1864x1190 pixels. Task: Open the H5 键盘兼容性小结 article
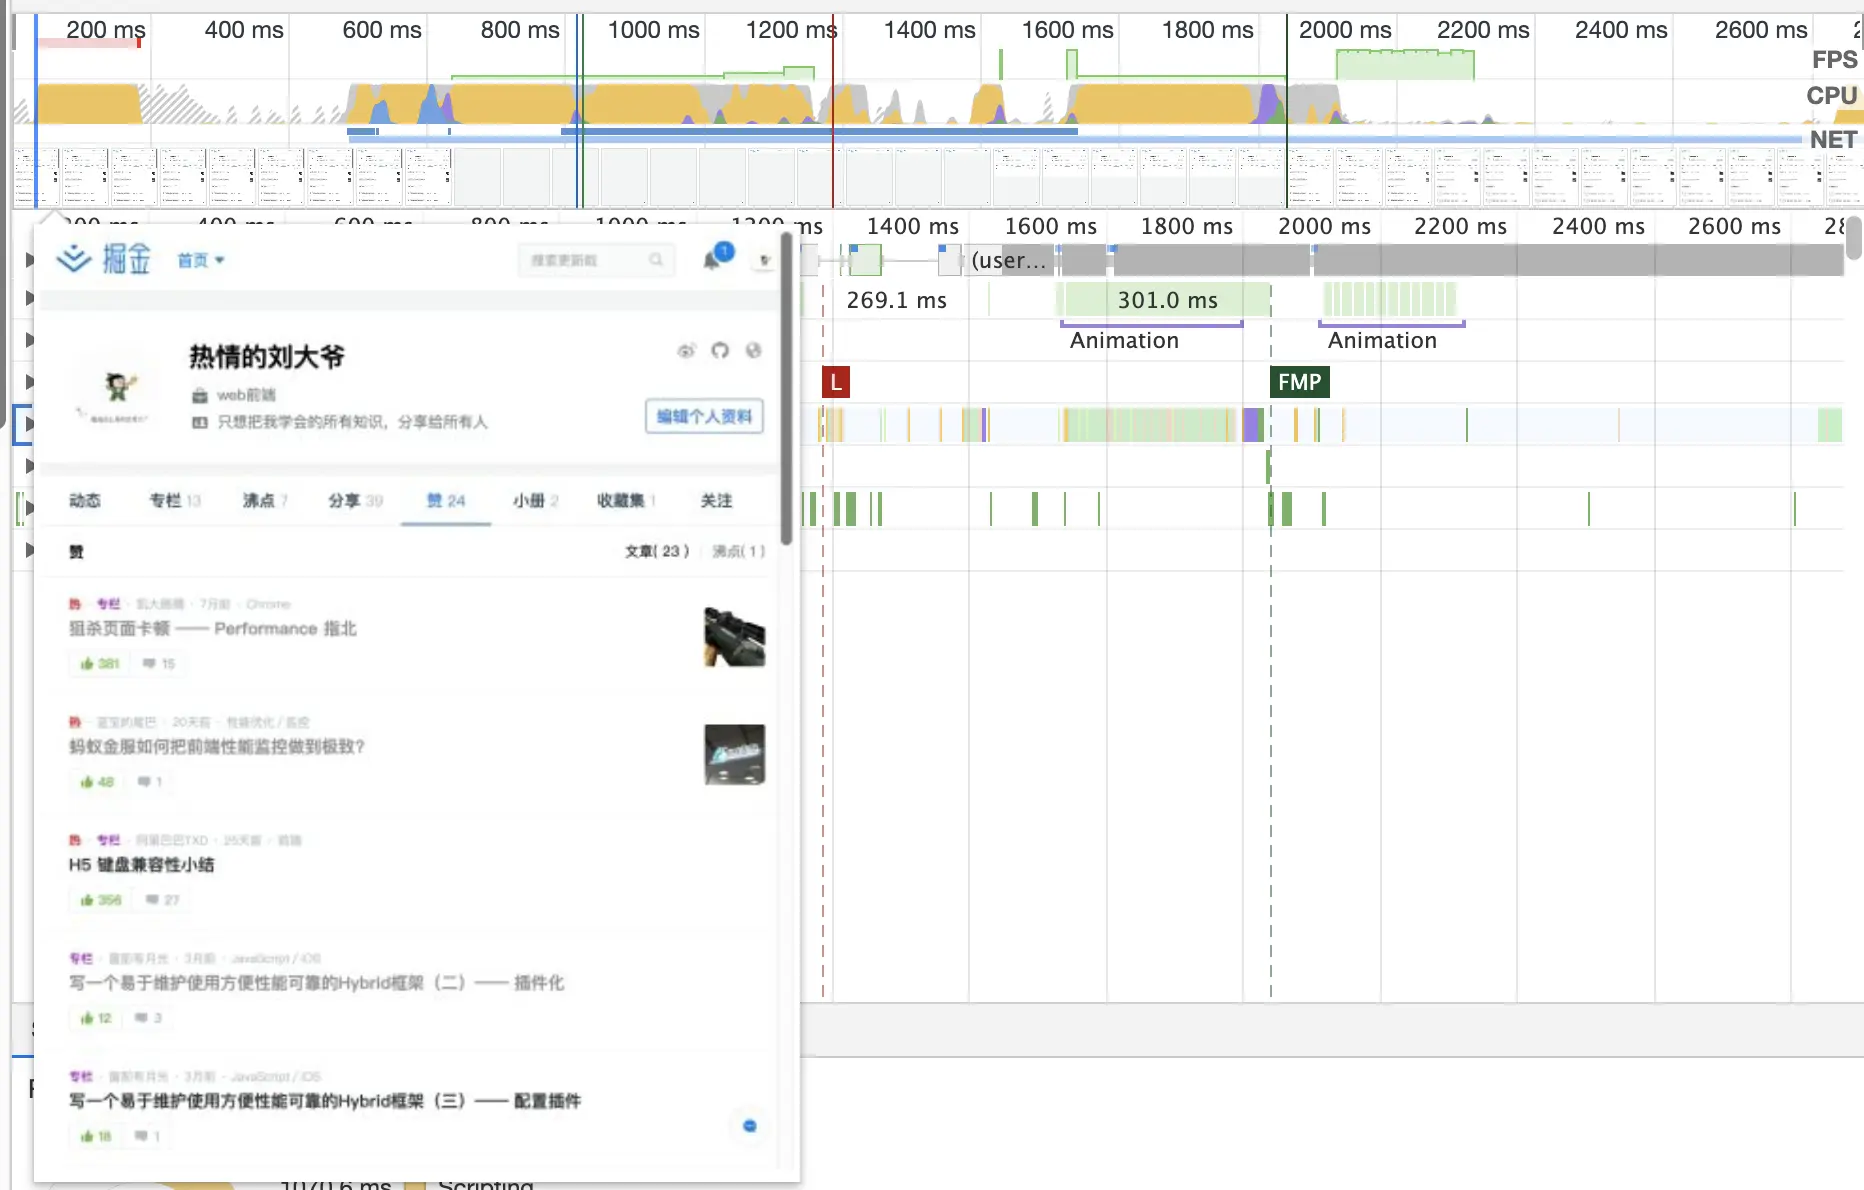[x=141, y=865]
